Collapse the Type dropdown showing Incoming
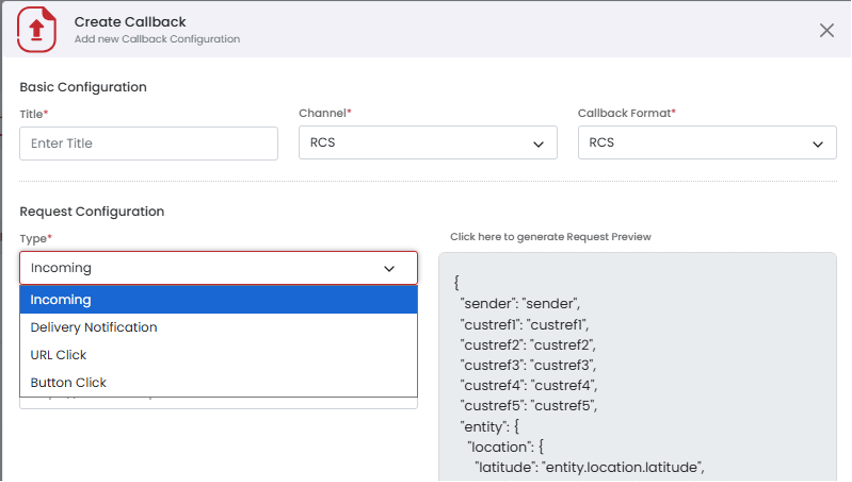852x482 pixels. (218, 268)
